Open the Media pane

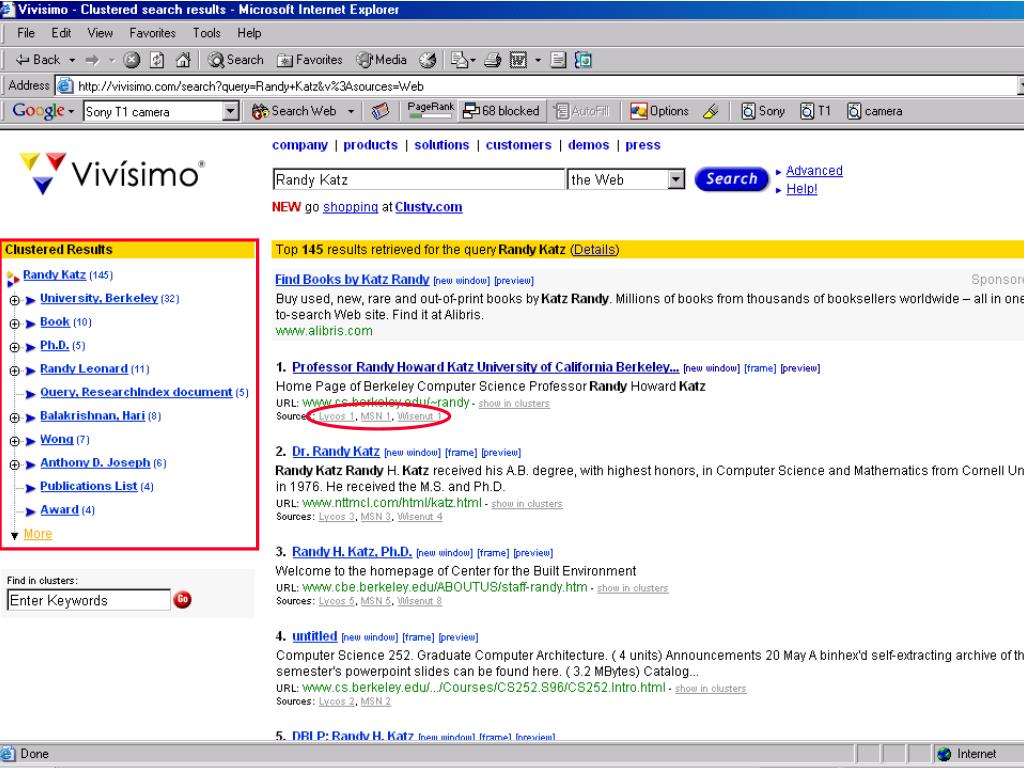click(x=382, y=60)
